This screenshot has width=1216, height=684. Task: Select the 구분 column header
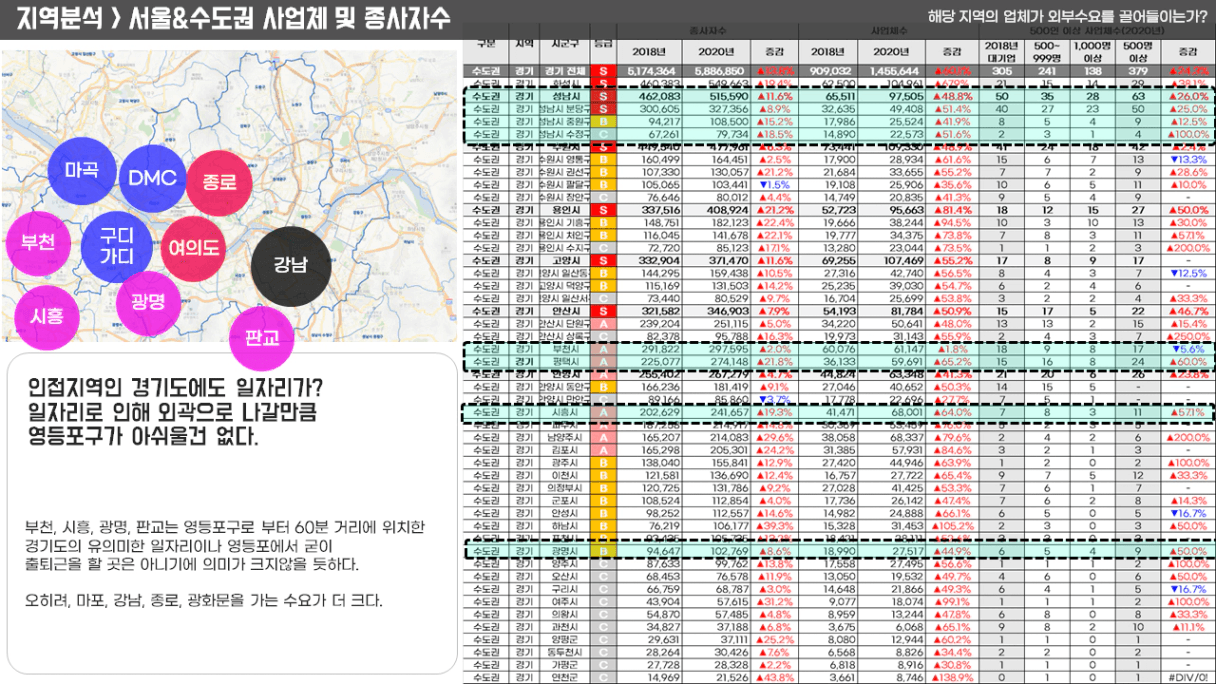coord(486,44)
